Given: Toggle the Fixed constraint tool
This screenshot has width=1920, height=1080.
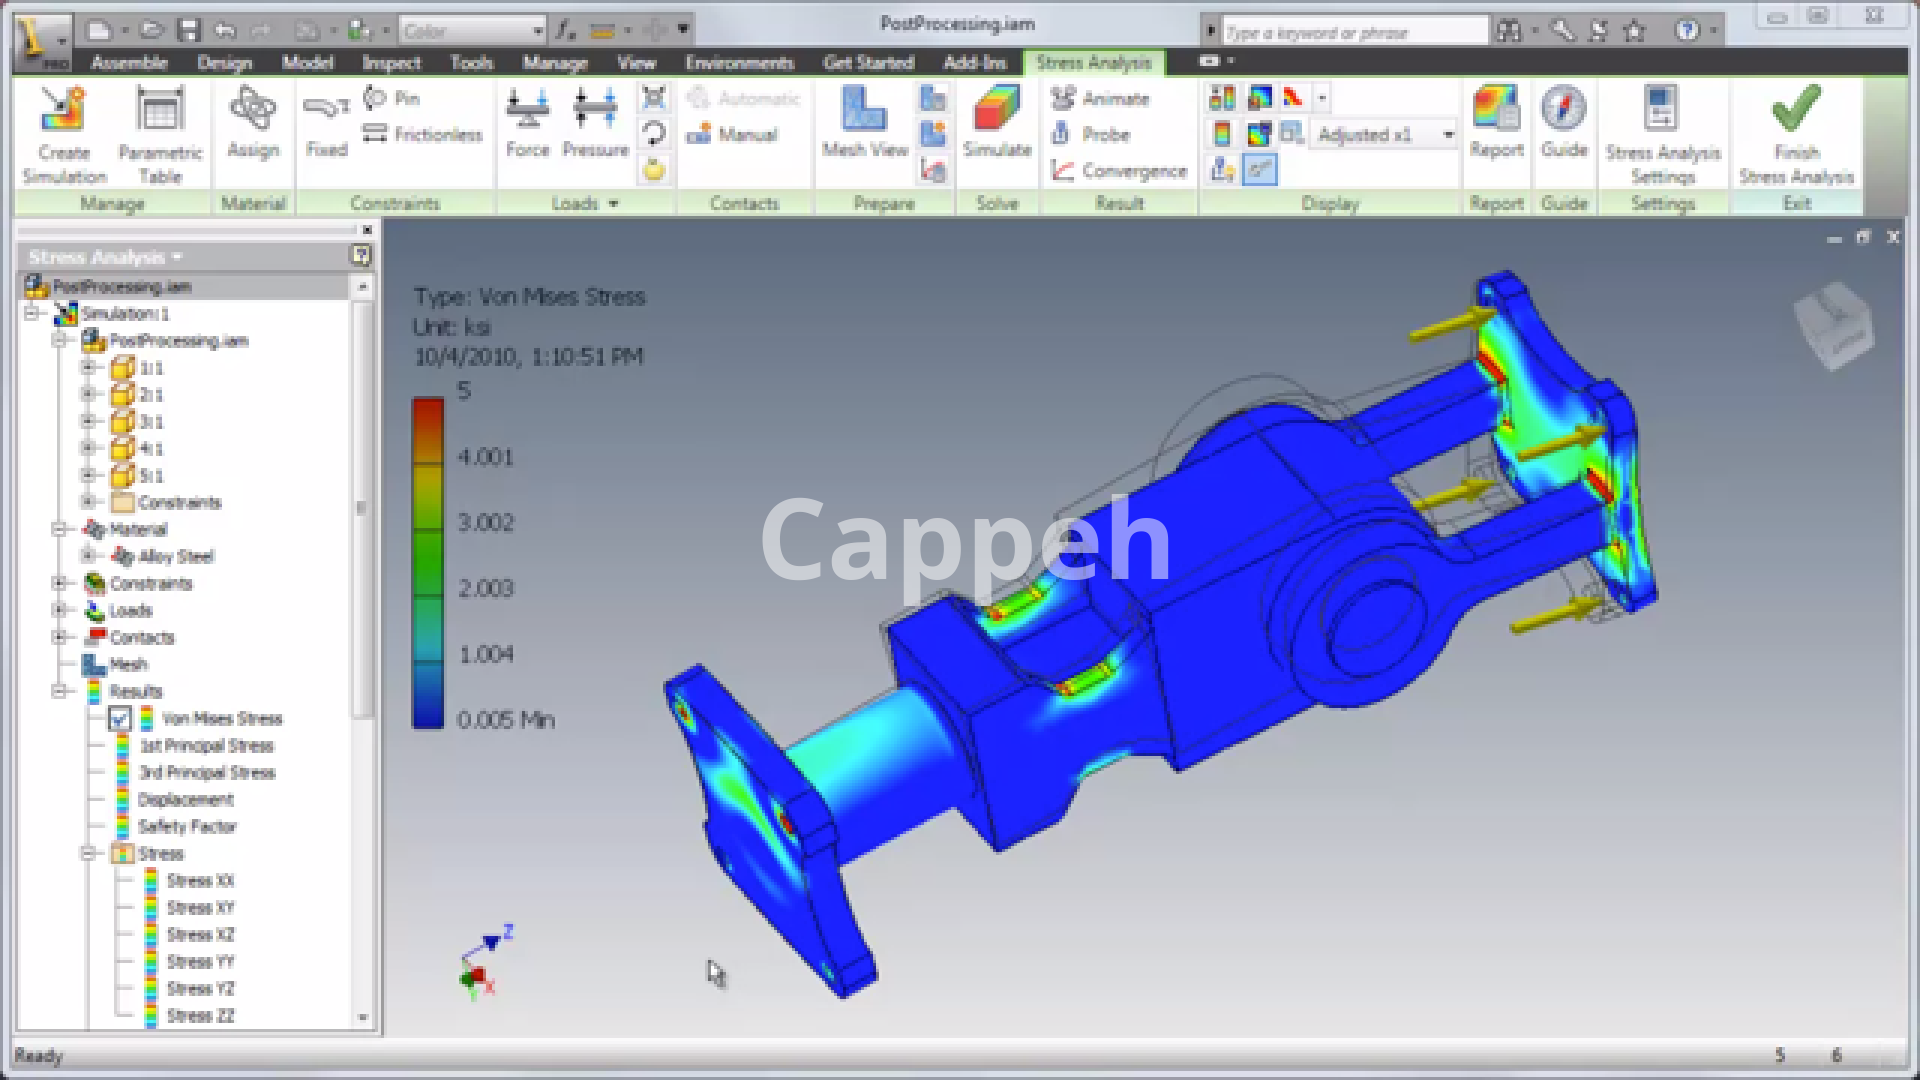Looking at the screenshot, I should pos(326,112).
